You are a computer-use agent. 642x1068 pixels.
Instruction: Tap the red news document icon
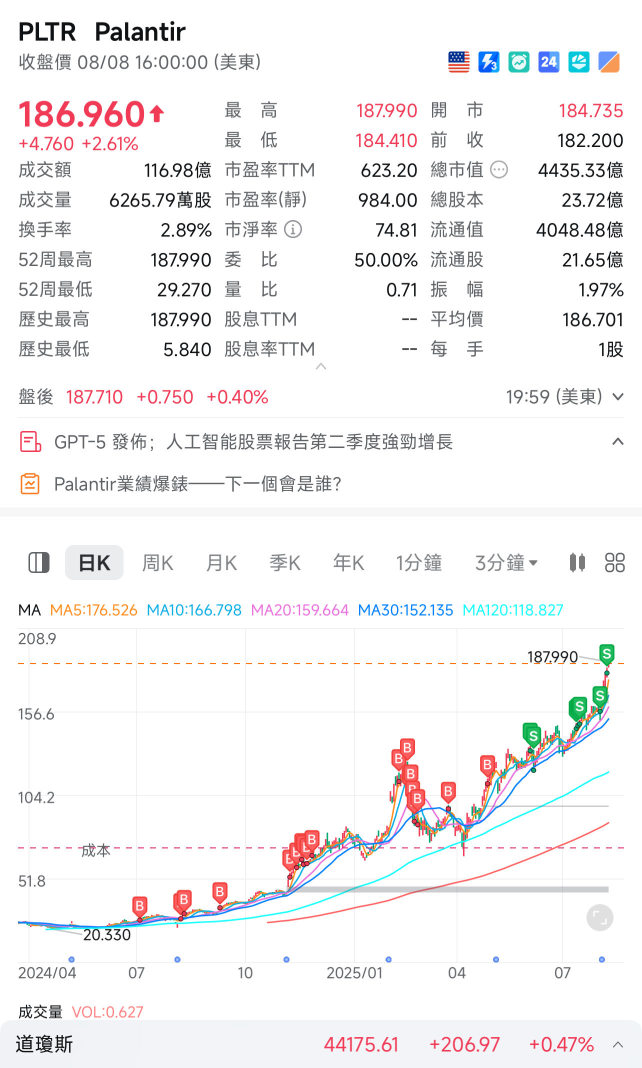[x=30, y=442]
